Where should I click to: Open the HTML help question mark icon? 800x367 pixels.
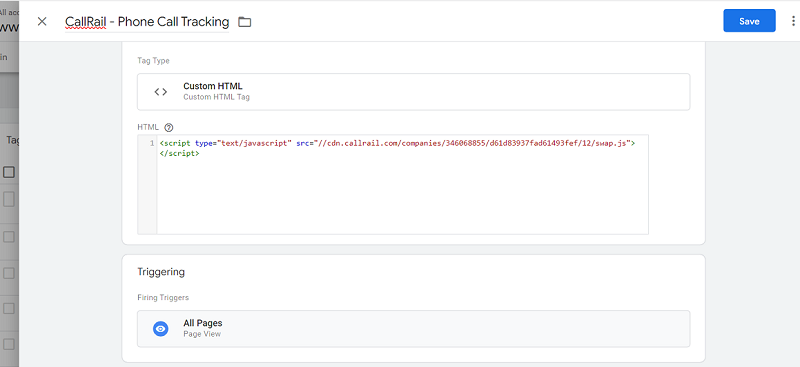point(169,128)
